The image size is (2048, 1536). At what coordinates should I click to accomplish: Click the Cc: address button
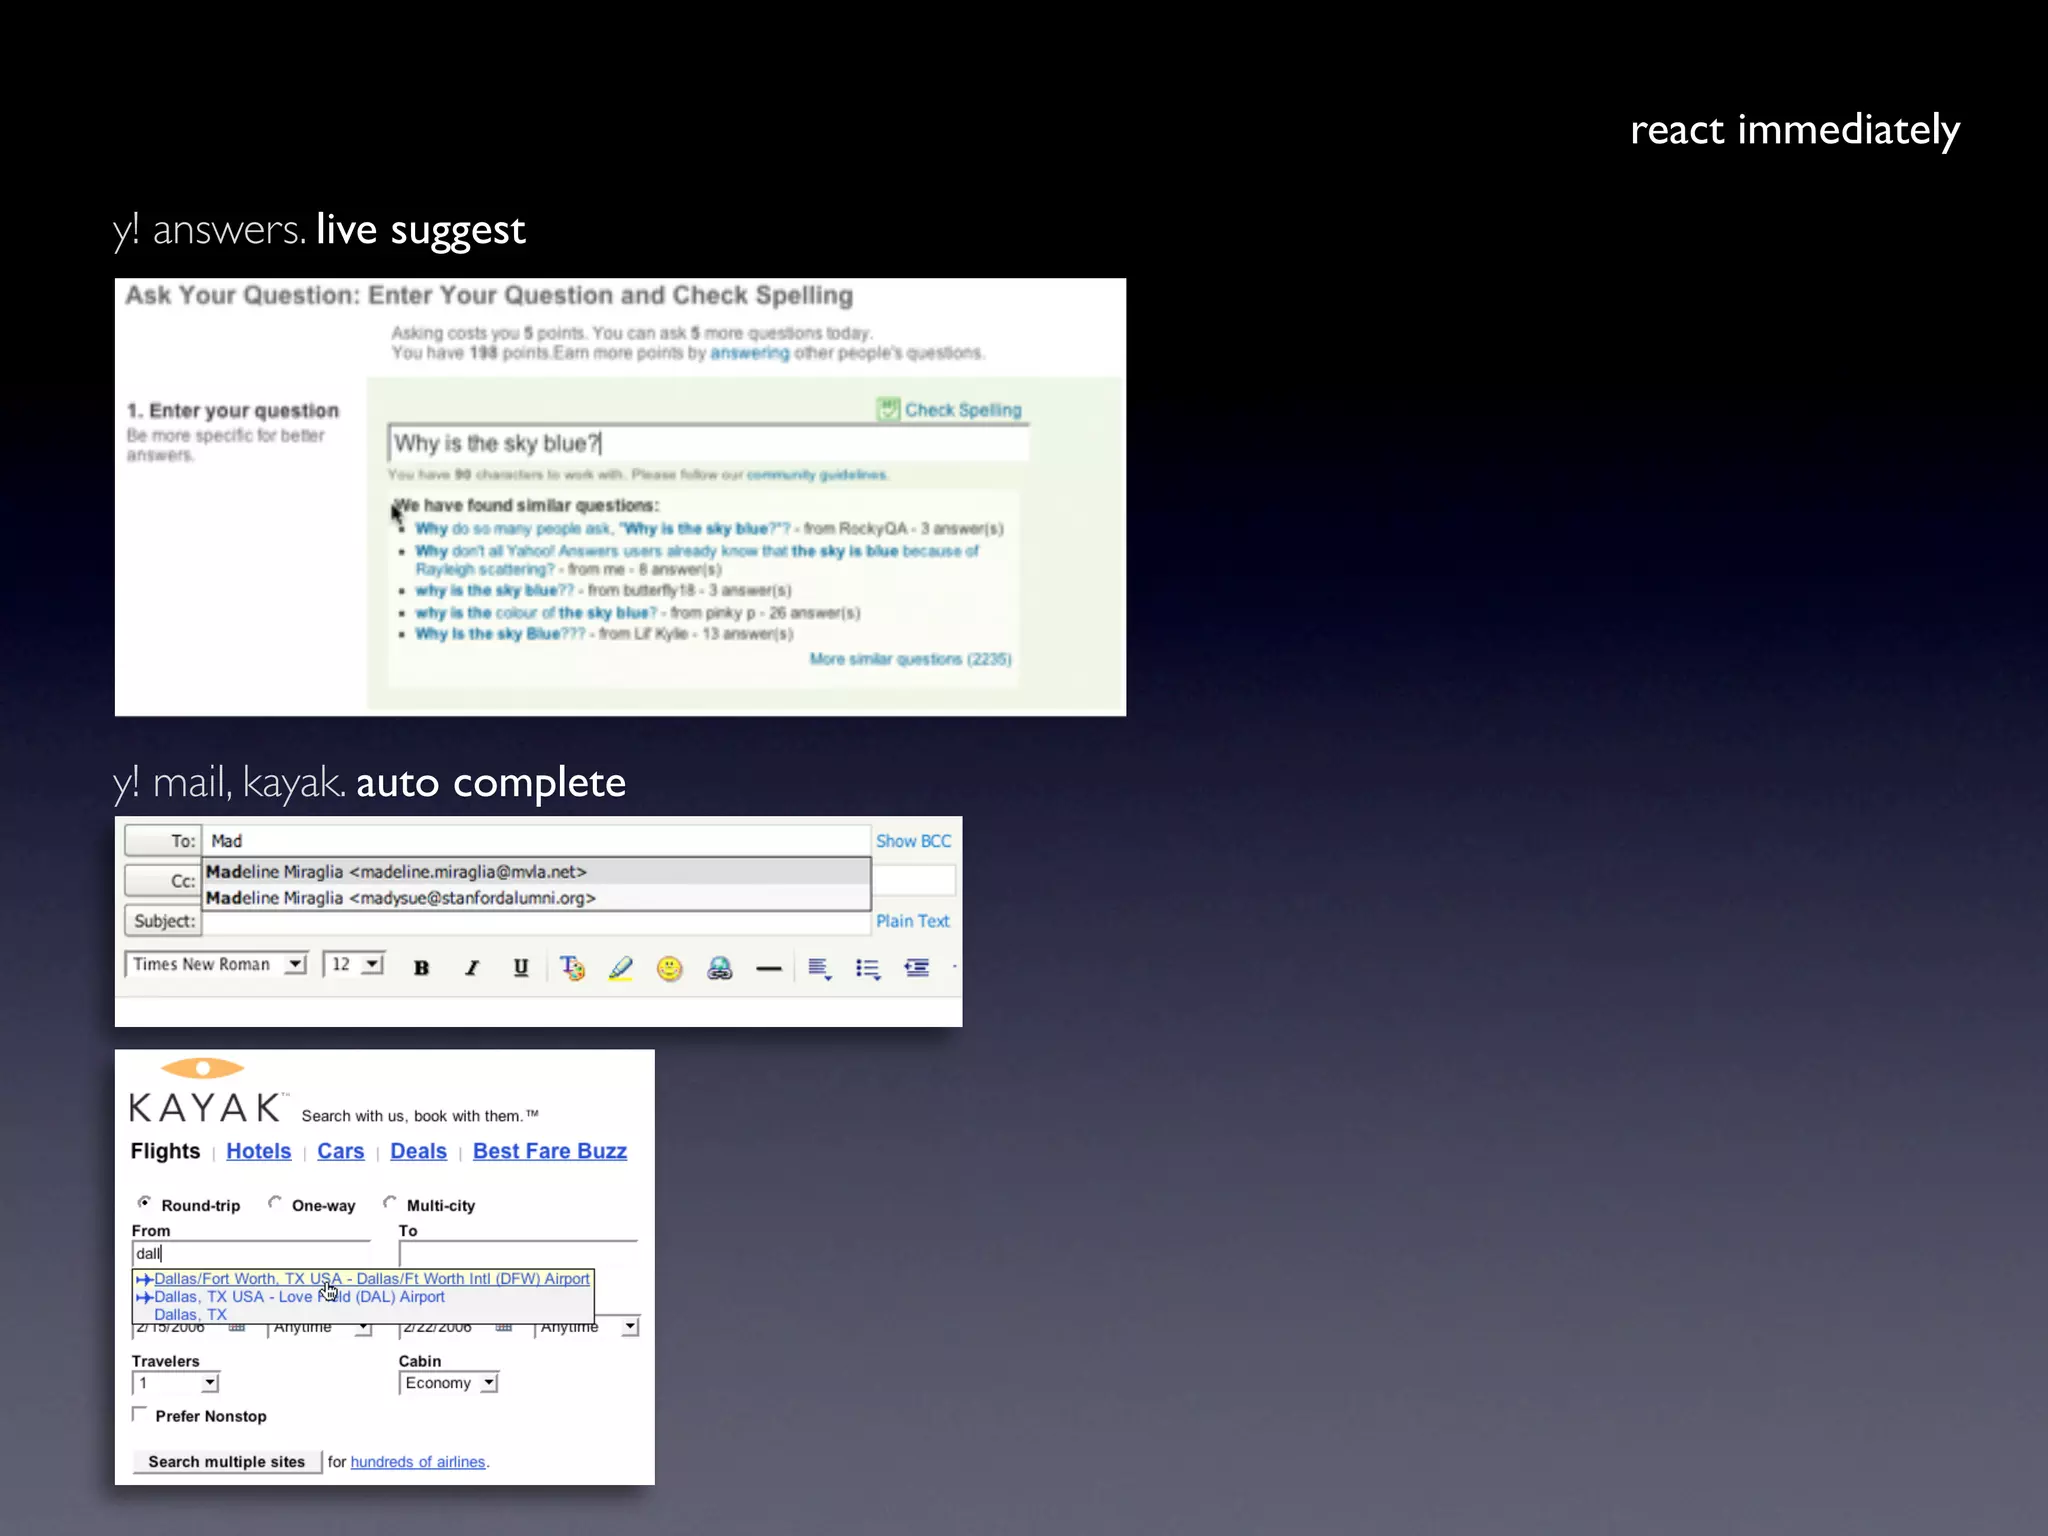coord(163,881)
